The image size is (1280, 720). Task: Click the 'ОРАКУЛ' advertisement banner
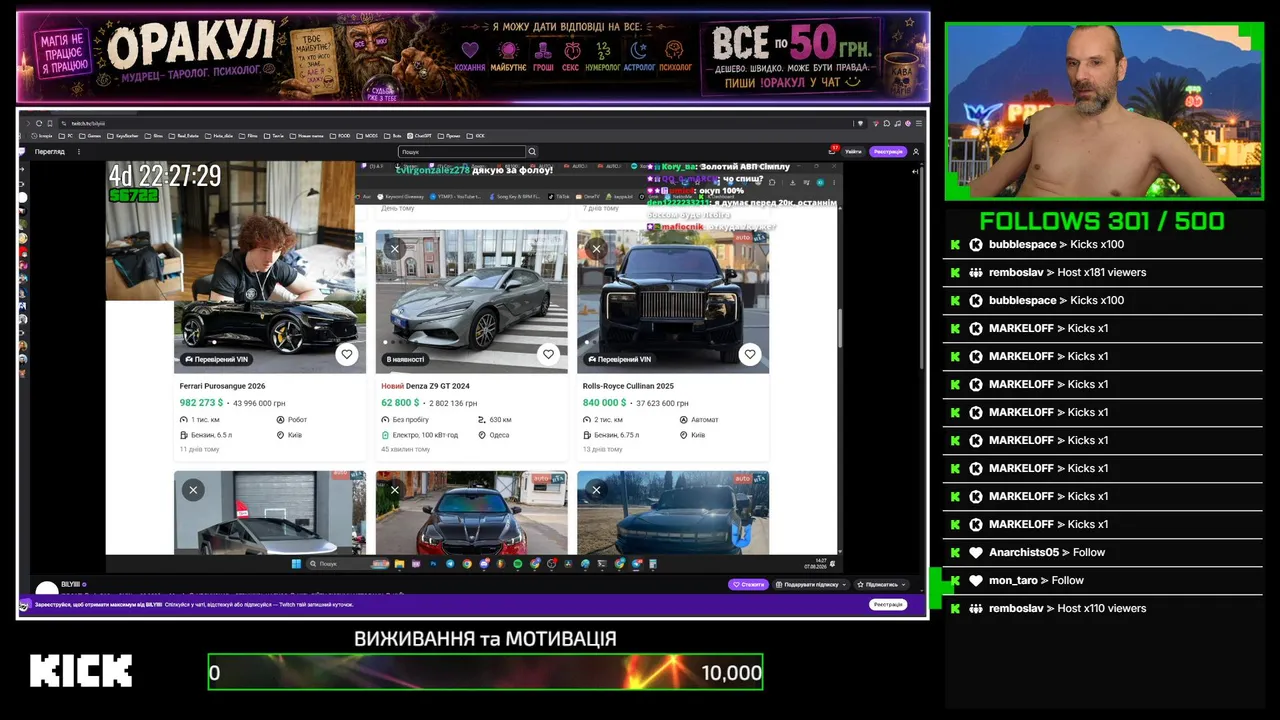[x=473, y=56]
